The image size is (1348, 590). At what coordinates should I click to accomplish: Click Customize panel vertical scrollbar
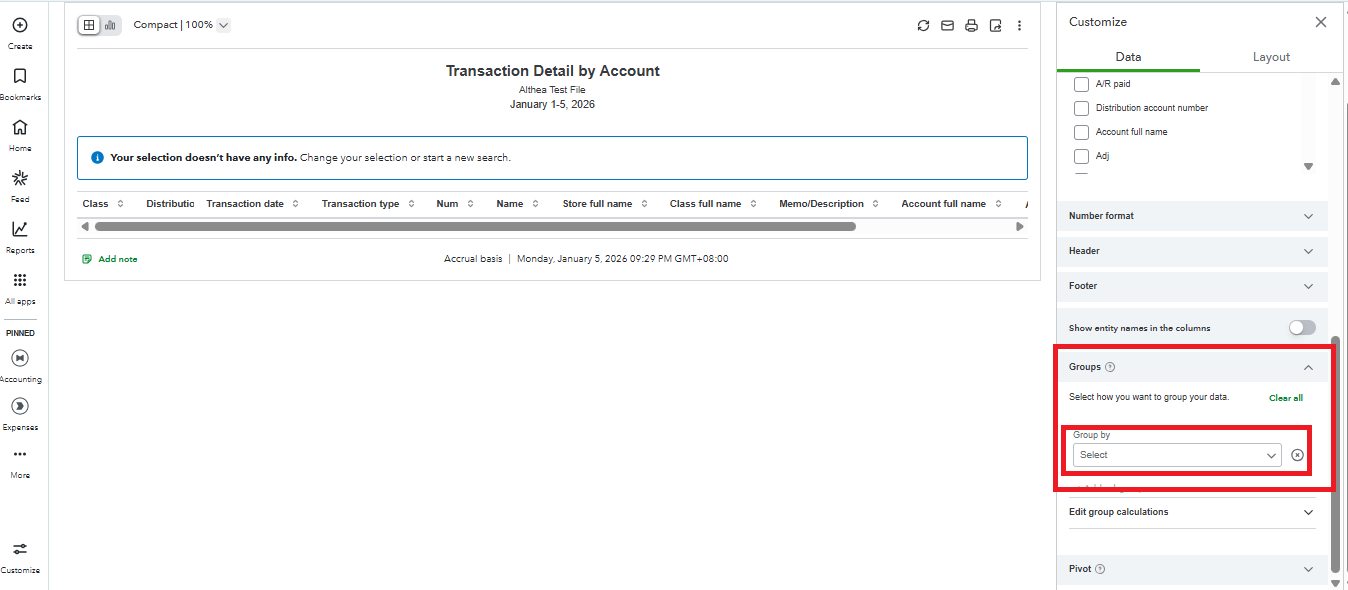point(1335,456)
